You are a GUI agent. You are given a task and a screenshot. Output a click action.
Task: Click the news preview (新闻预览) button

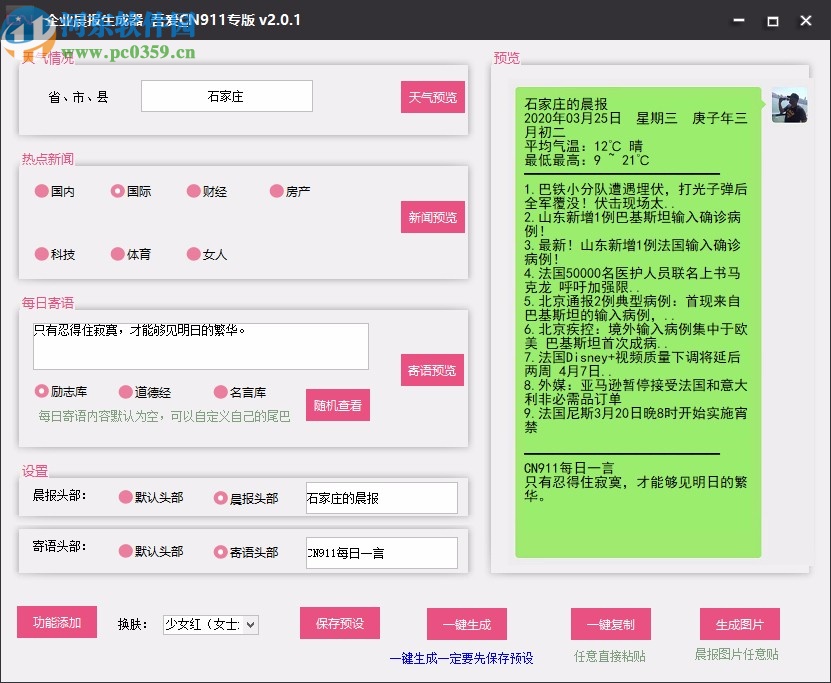point(432,217)
